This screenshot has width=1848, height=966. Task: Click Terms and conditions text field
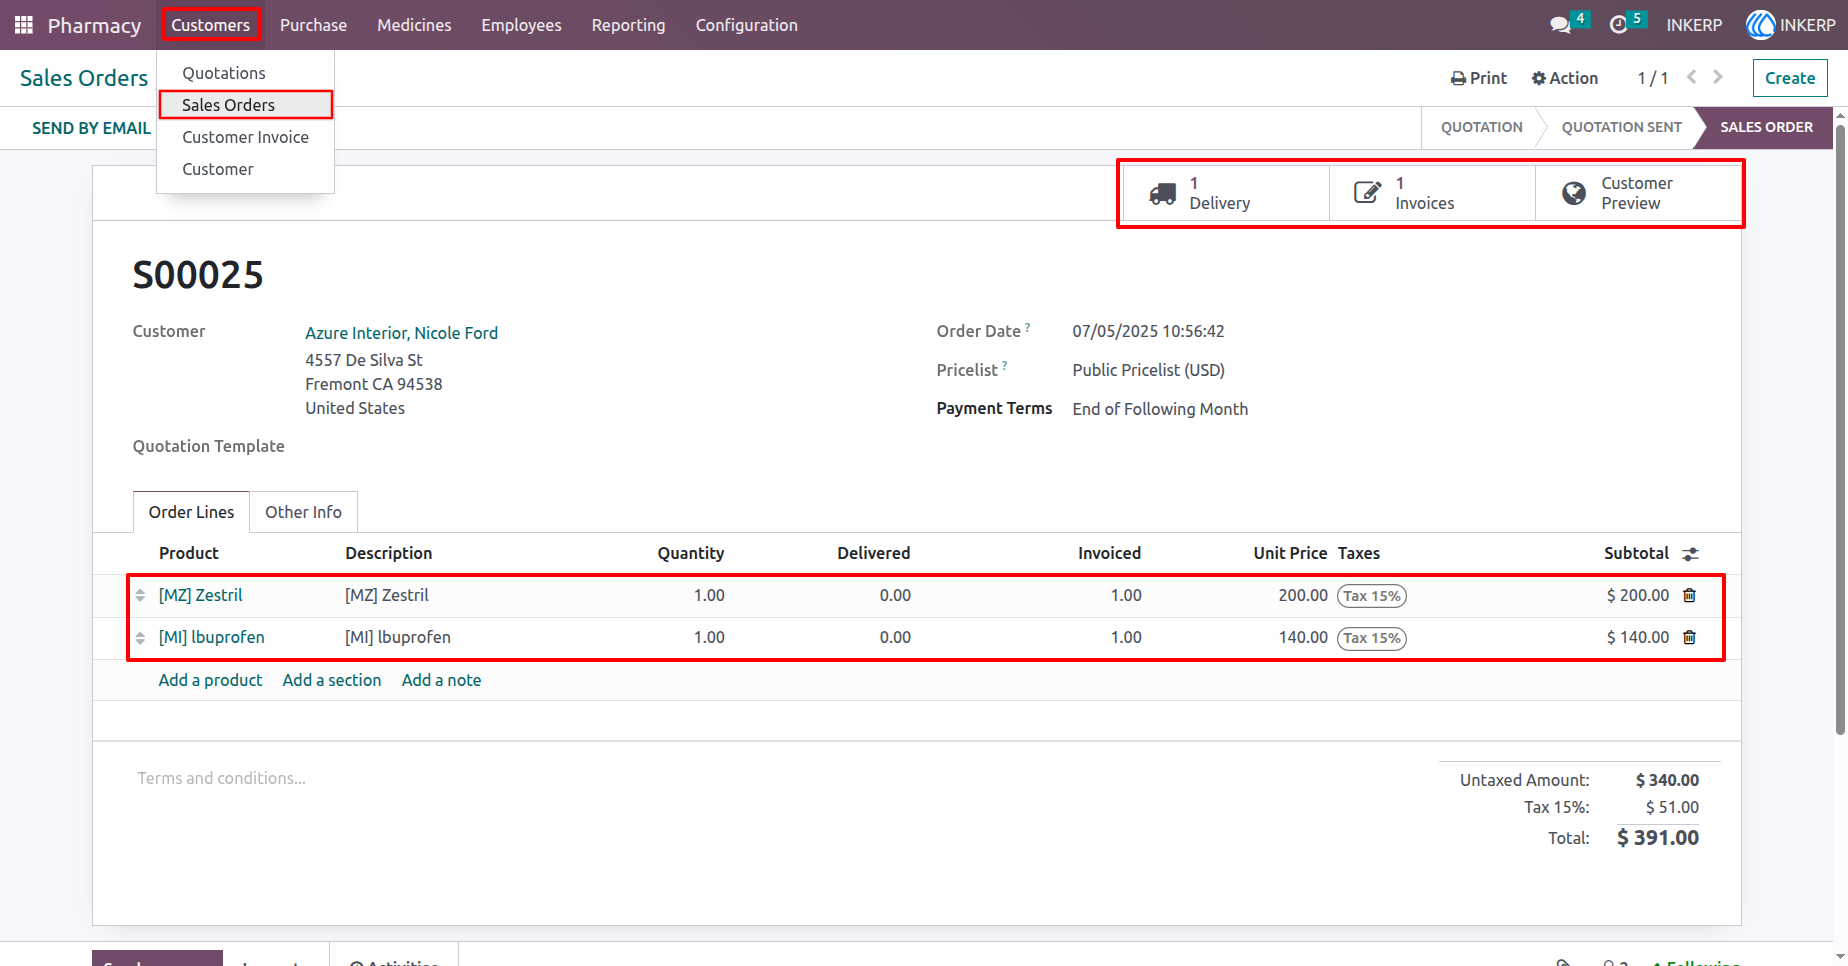(x=221, y=778)
